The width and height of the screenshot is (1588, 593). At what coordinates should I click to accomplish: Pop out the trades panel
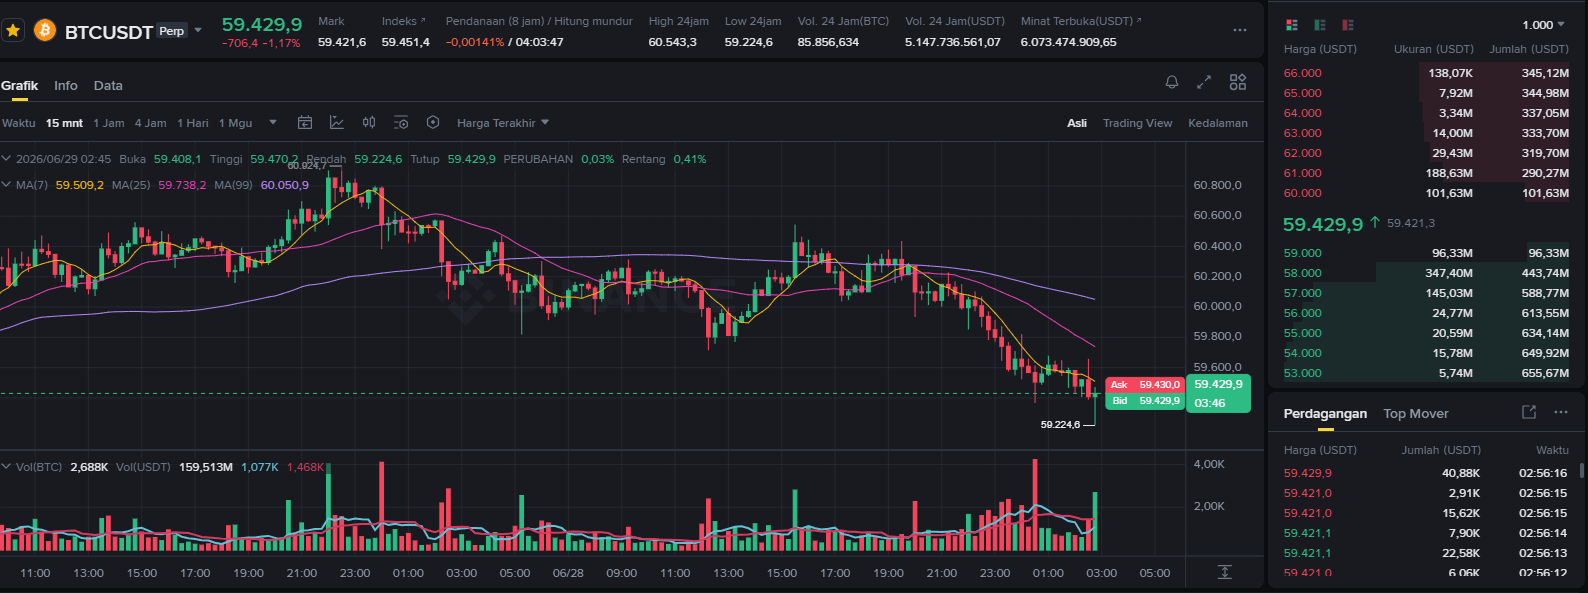pyautogui.click(x=1529, y=412)
